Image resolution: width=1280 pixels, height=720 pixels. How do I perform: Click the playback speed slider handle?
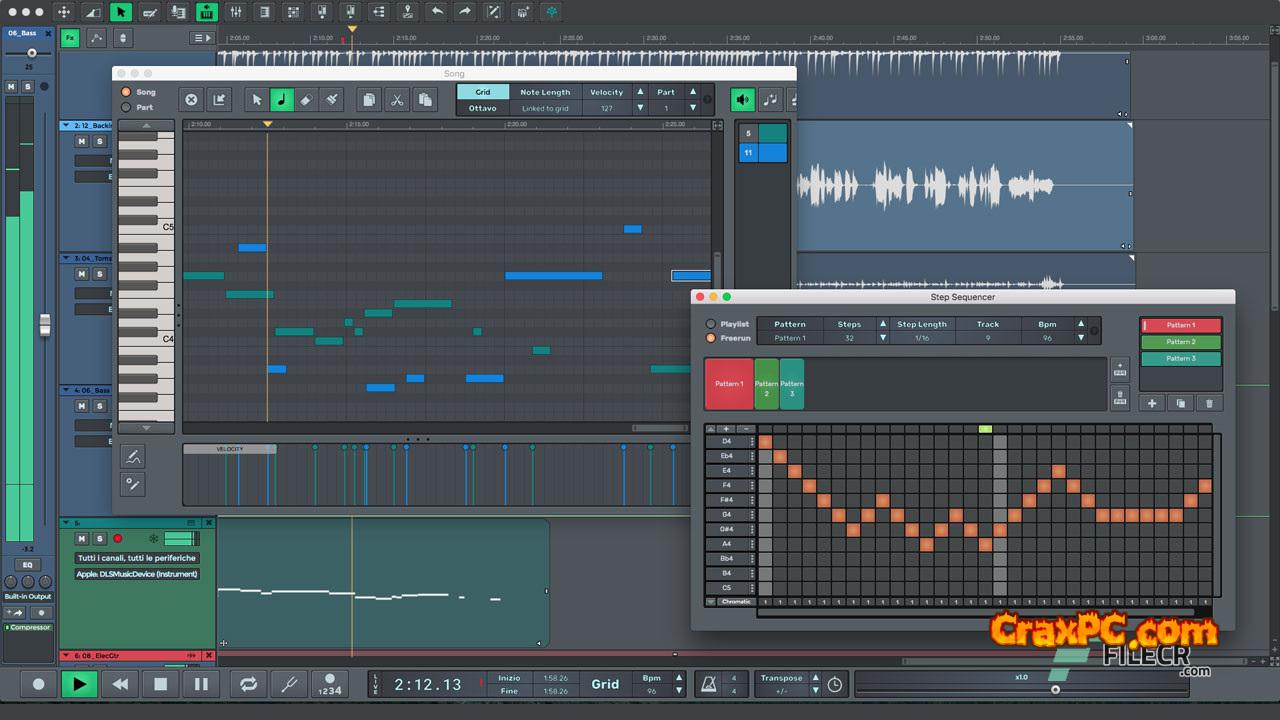click(1055, 689)
